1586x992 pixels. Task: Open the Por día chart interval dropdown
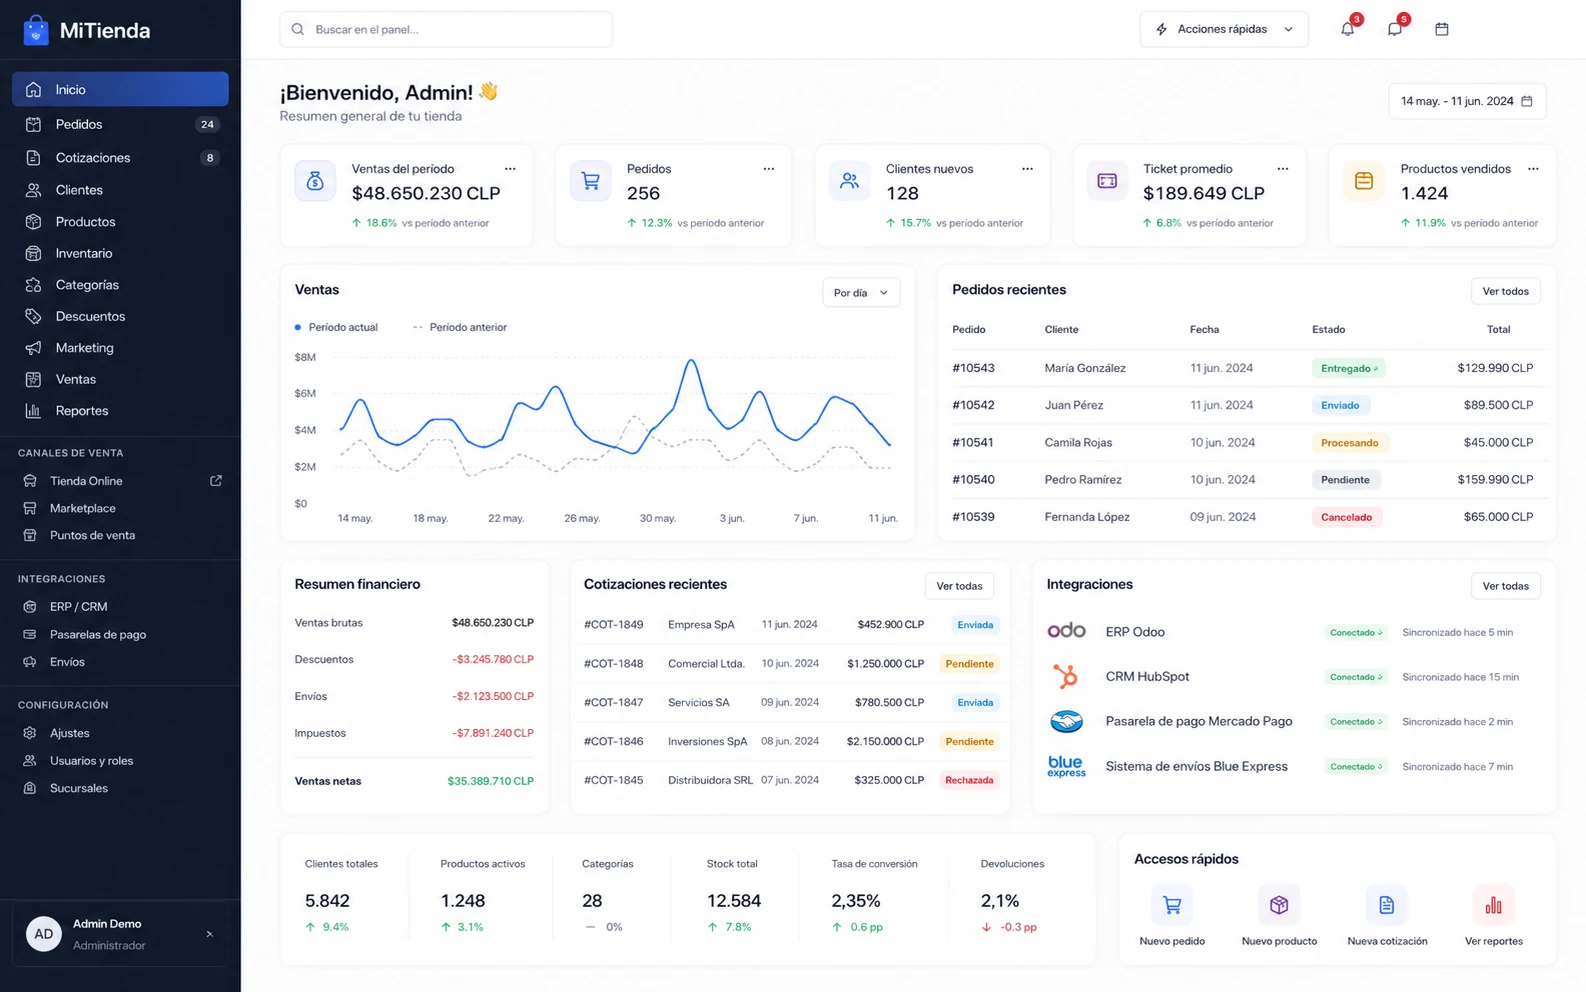[861, 293]
